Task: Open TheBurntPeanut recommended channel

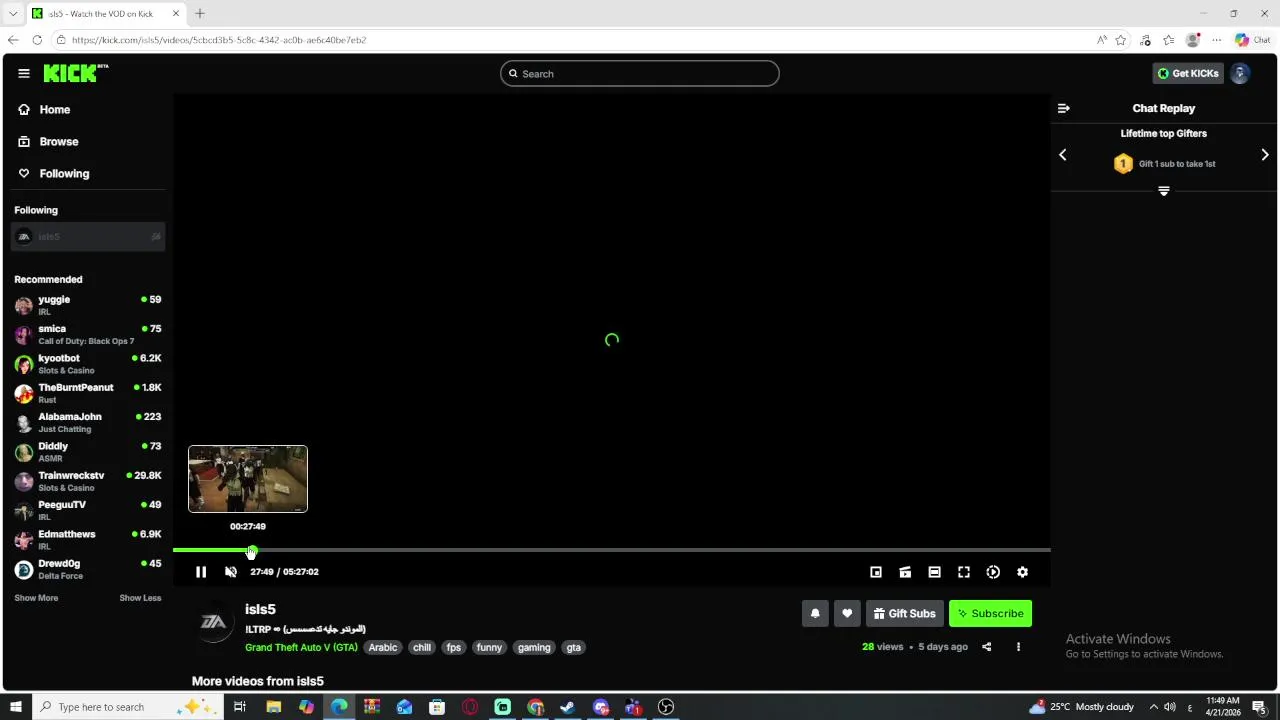Action: 88,393
